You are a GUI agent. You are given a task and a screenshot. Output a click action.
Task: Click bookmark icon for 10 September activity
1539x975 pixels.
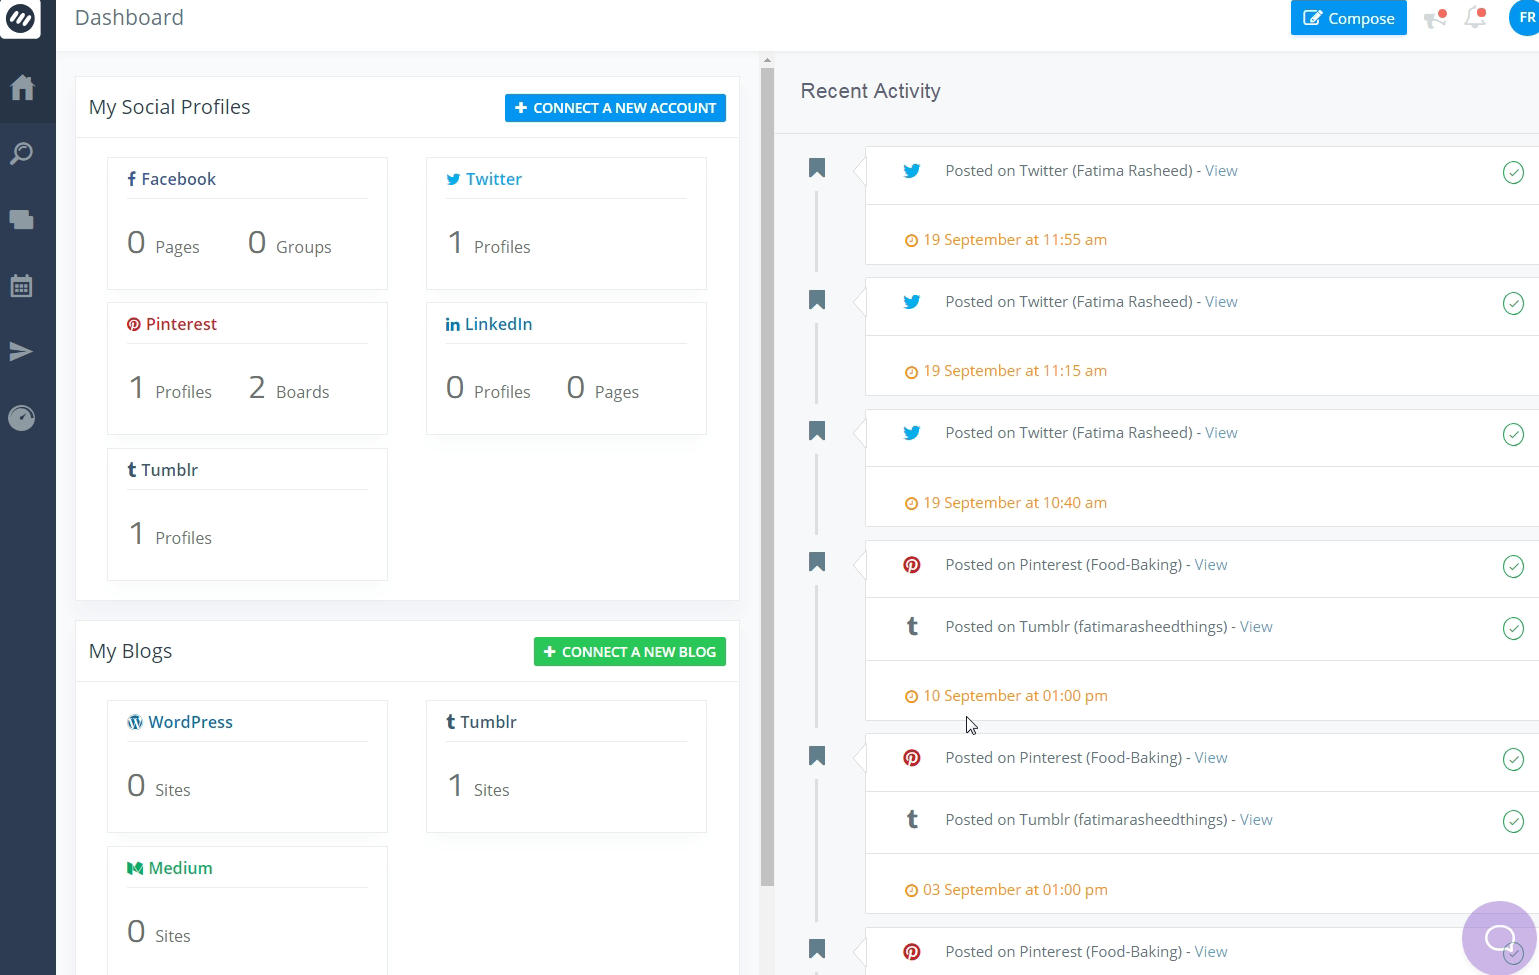(x=817, y=562)
